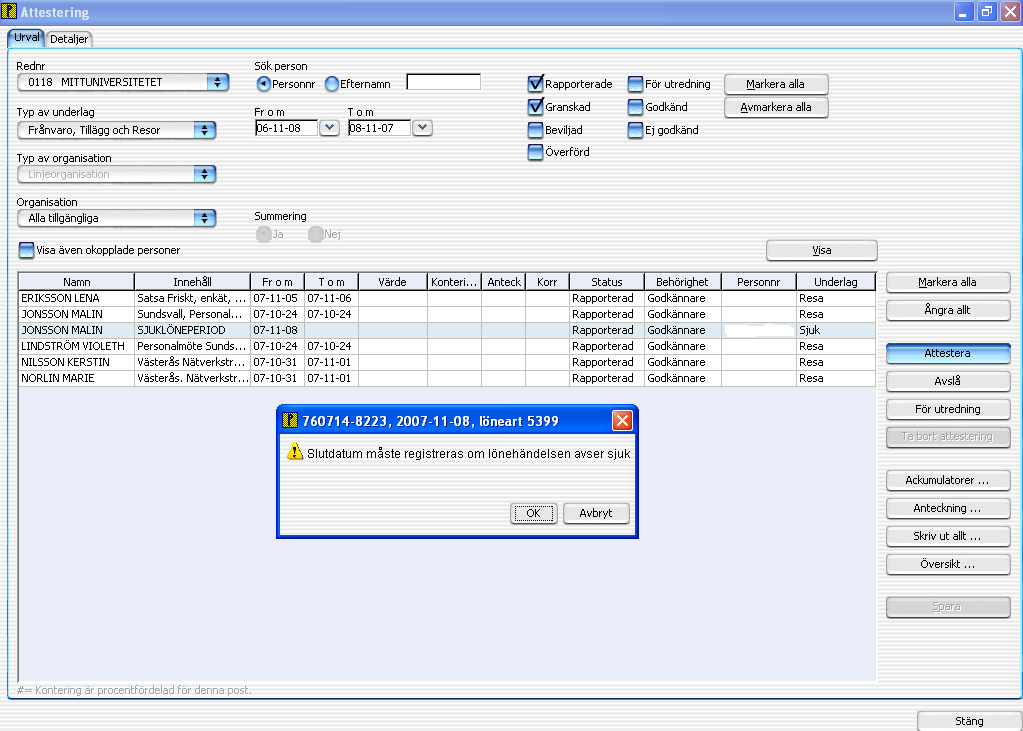The height and width of the screenshot is (731, 1023).
Task: Click the Ångra allt button
Action: pos(947,310)
